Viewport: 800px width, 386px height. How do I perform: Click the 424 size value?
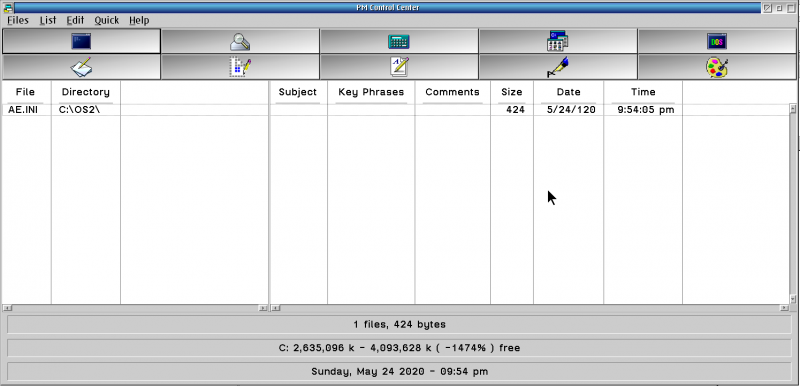click(x=515, y=110)
